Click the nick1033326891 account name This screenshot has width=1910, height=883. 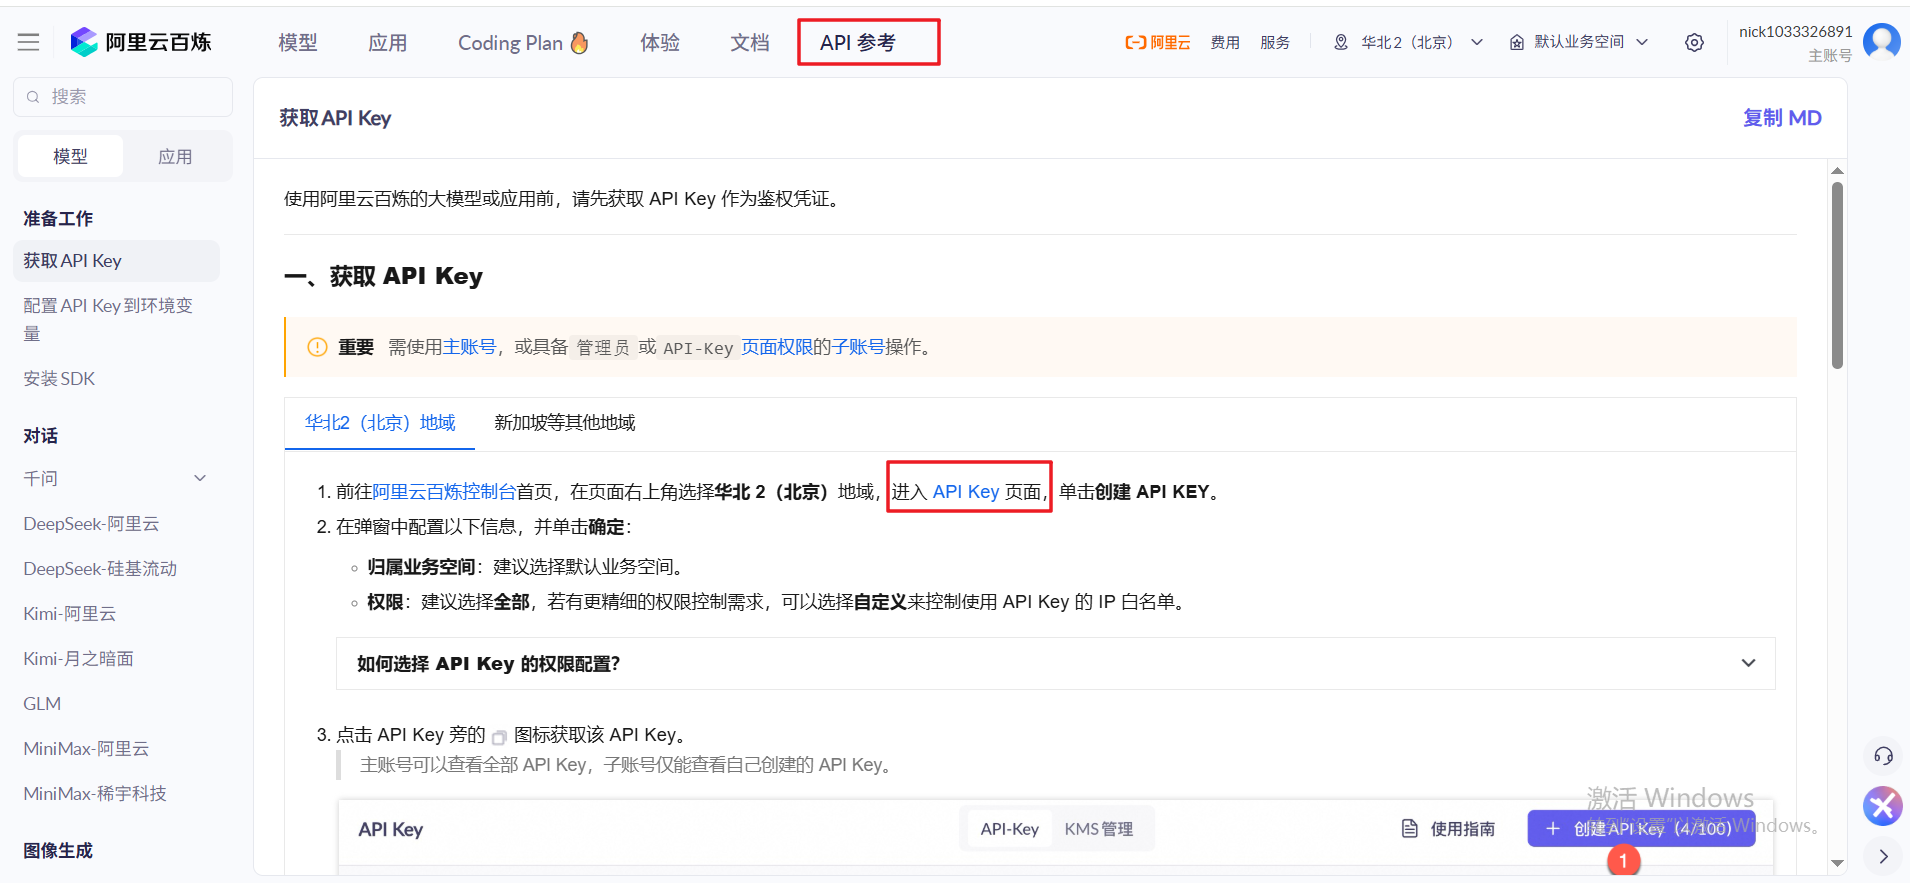(1795, 32)
